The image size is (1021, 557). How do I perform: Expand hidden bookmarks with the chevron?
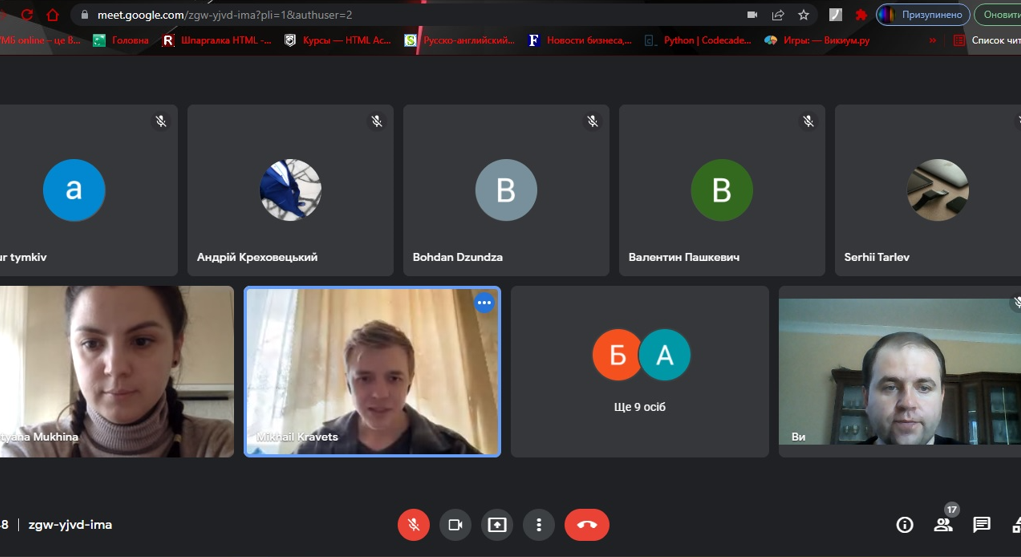point(932,41)
